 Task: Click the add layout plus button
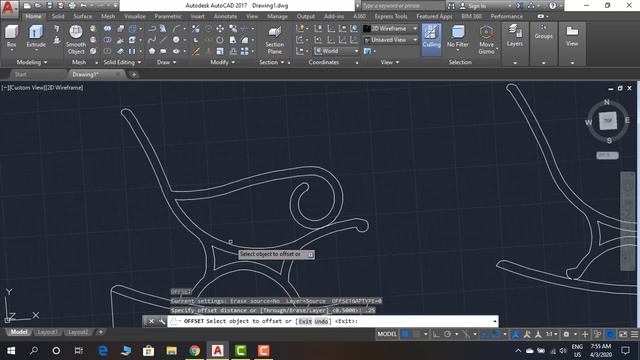[x=100, y=332]
